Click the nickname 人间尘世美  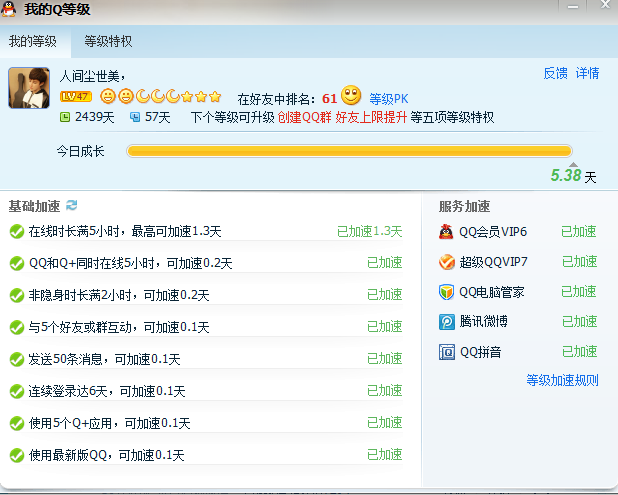tap(92, 76)
